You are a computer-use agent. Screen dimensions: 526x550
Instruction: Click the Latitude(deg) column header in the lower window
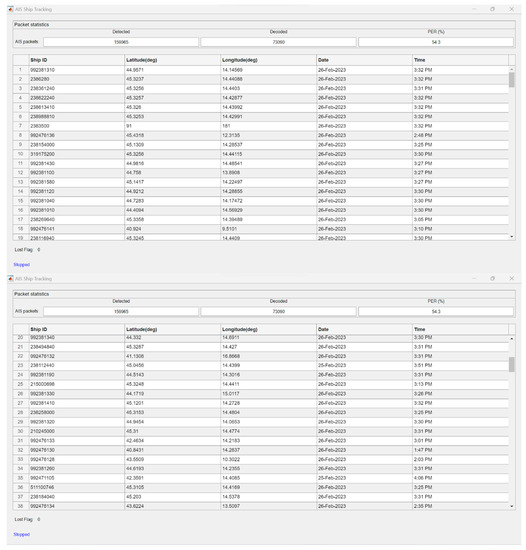coord(172,329)
